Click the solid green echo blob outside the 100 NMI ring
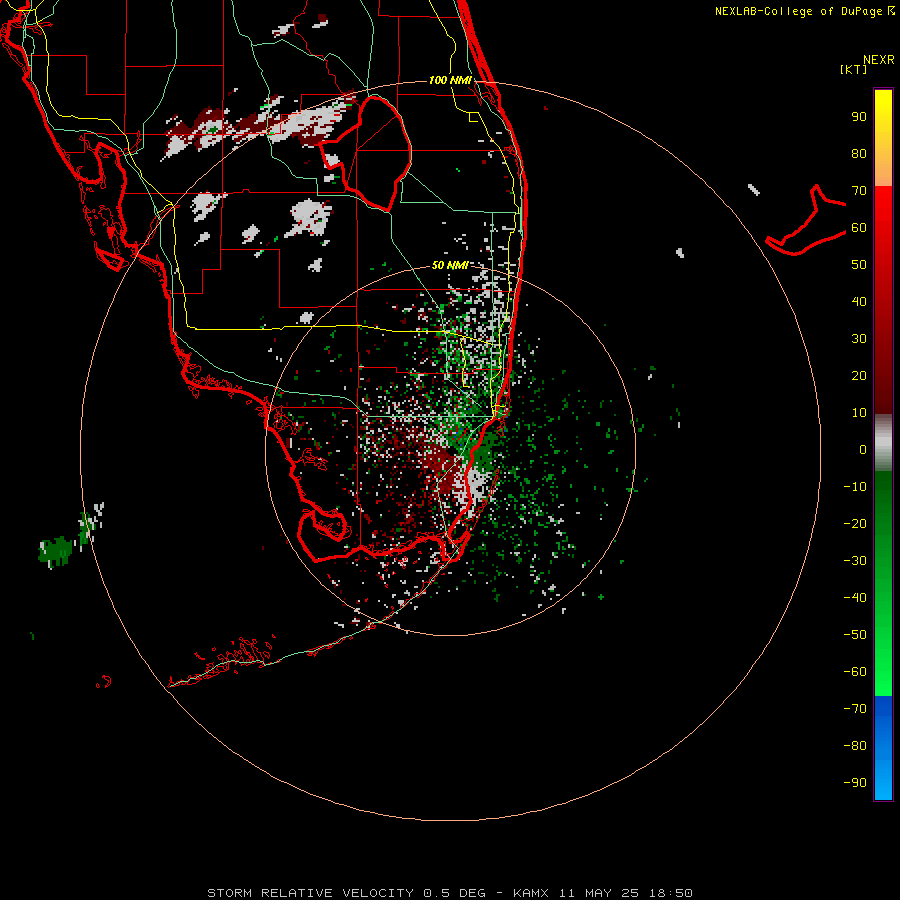The image size is (900, 900). 55,550
